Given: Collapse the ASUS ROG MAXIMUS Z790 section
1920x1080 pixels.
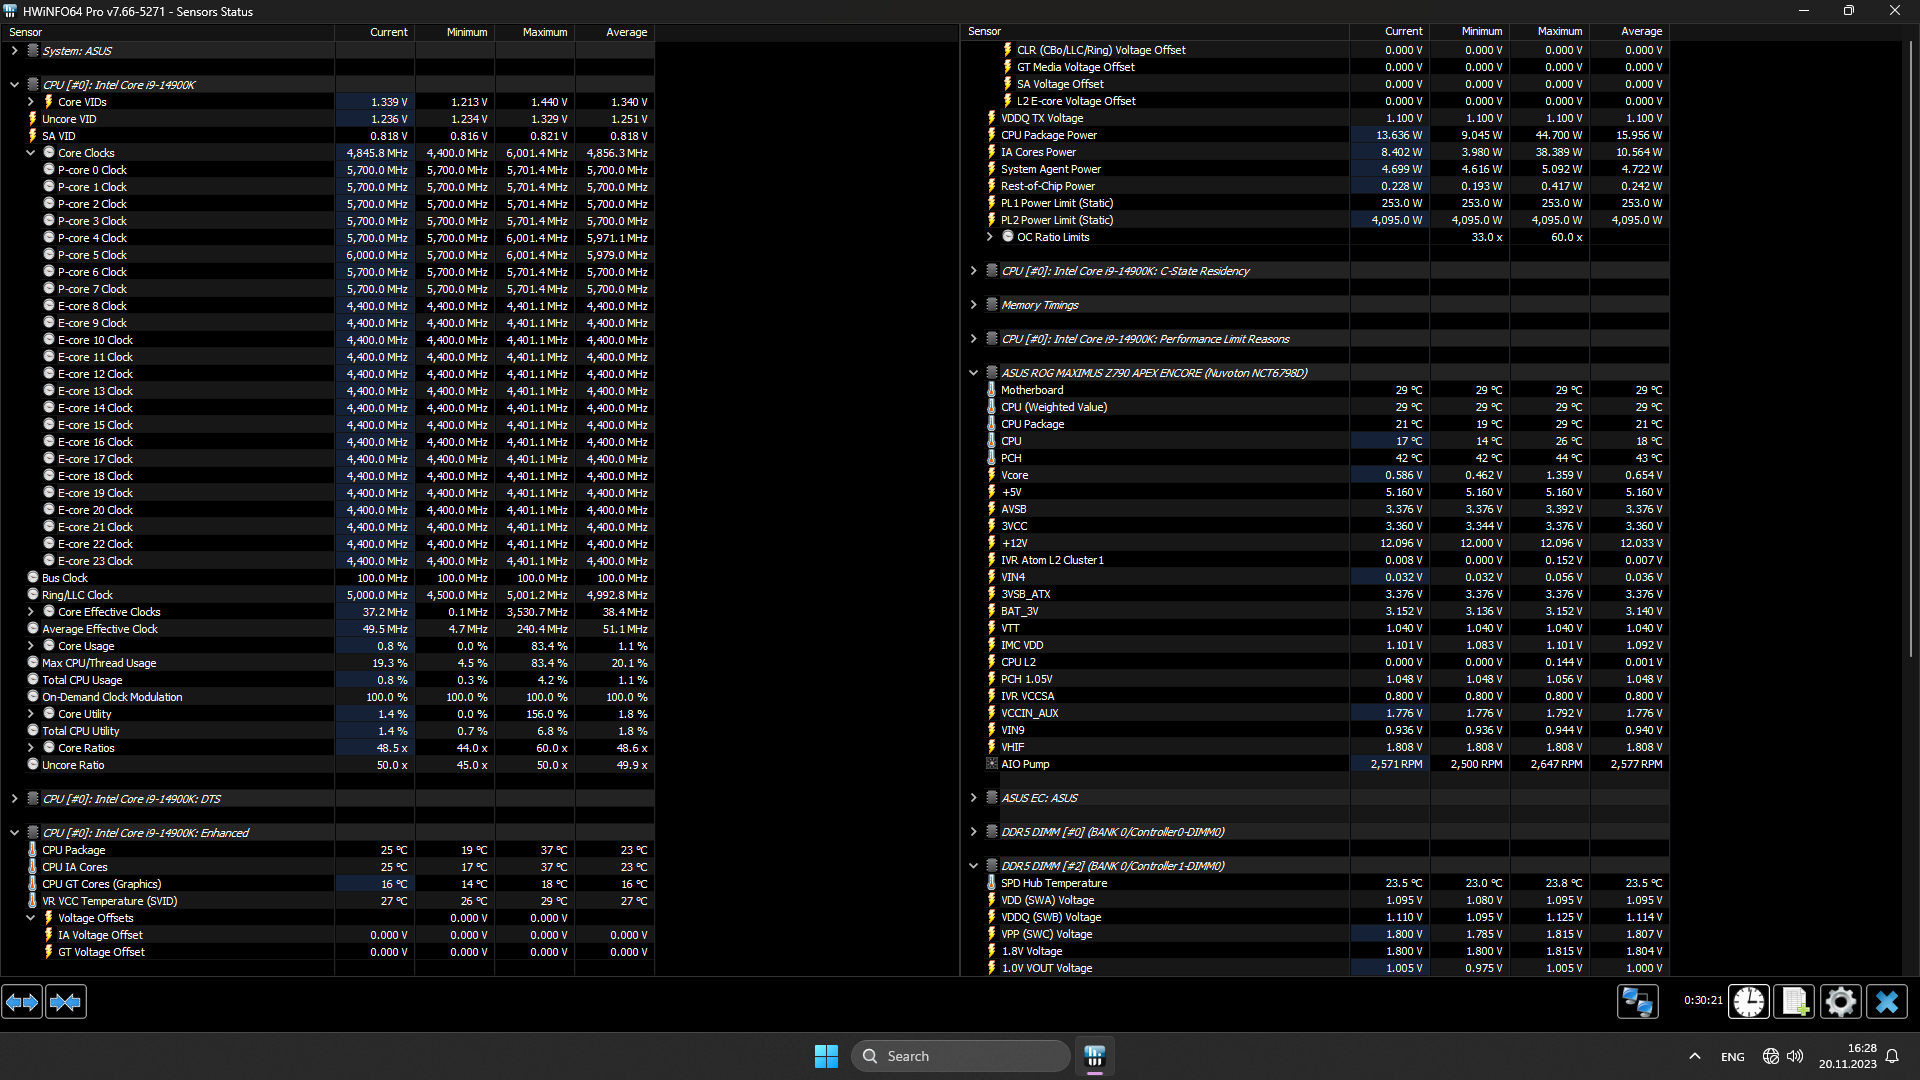Looking at the screenshot, I should coord(973,373).
